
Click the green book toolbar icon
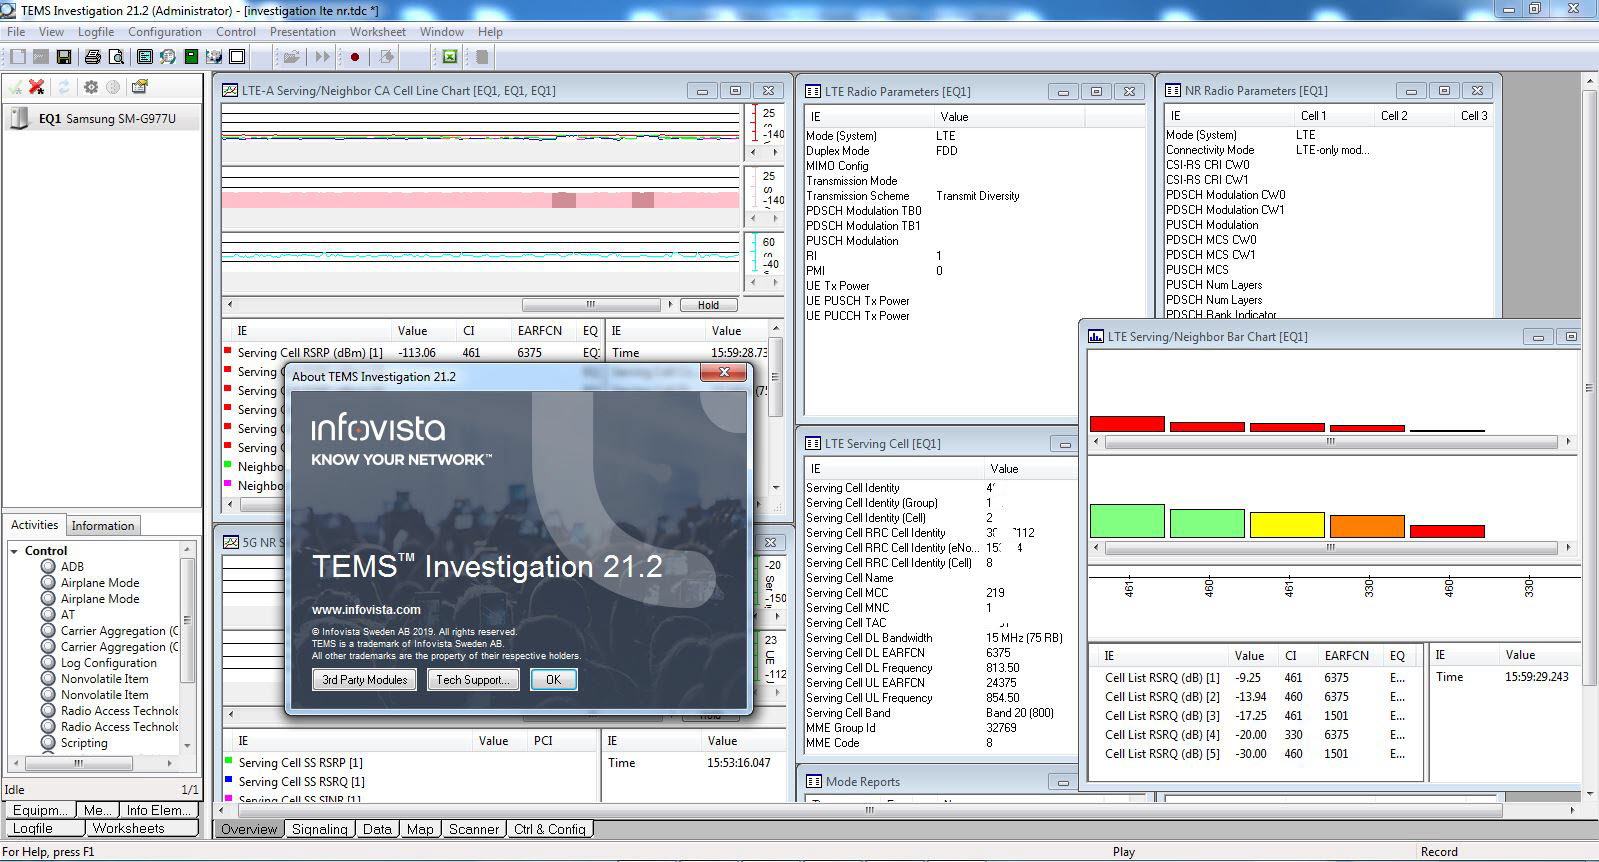[x=191, y=57]
